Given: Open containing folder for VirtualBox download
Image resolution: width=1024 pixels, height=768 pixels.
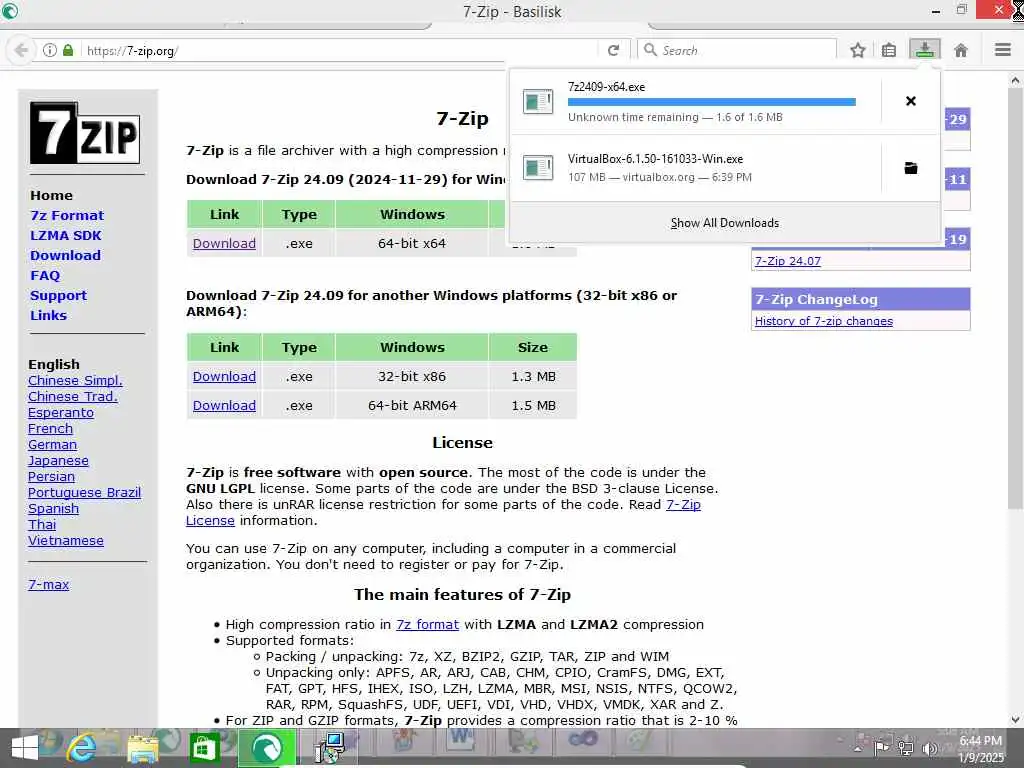Looking at the screenshot, I should 910,168.
